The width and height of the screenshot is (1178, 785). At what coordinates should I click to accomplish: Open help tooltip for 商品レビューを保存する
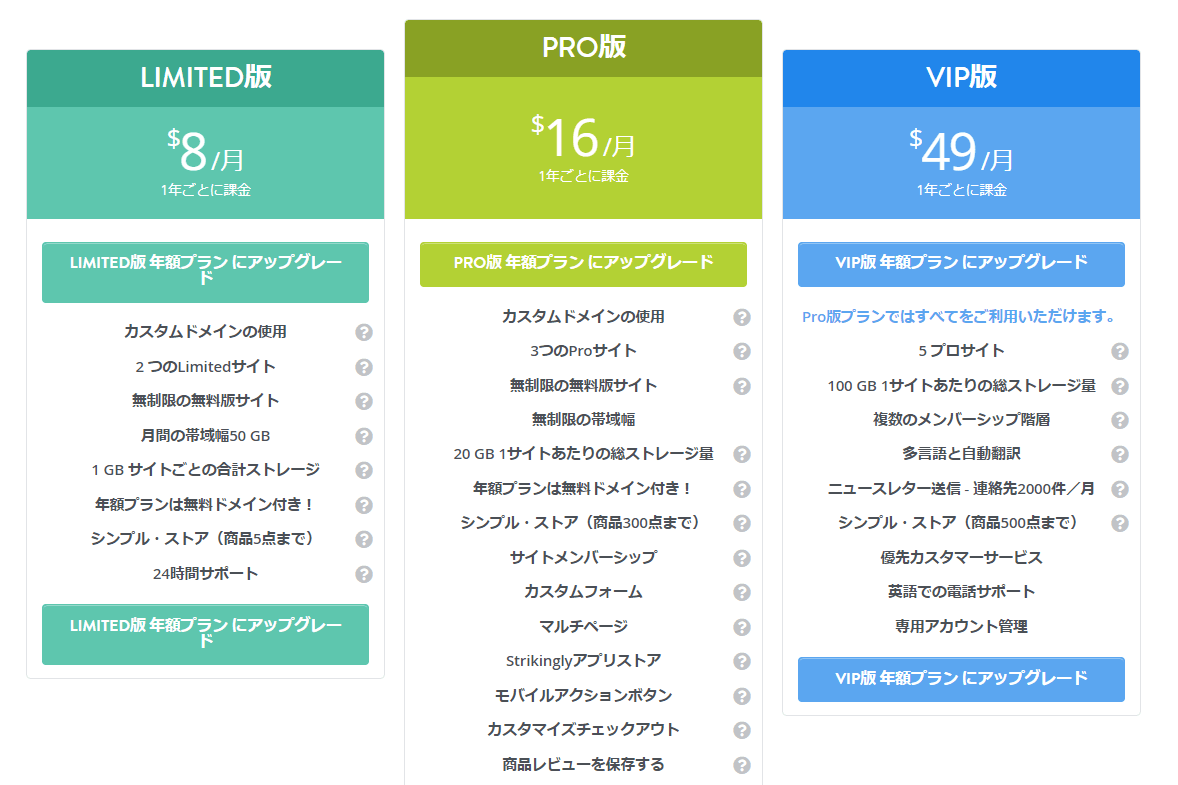742,764
